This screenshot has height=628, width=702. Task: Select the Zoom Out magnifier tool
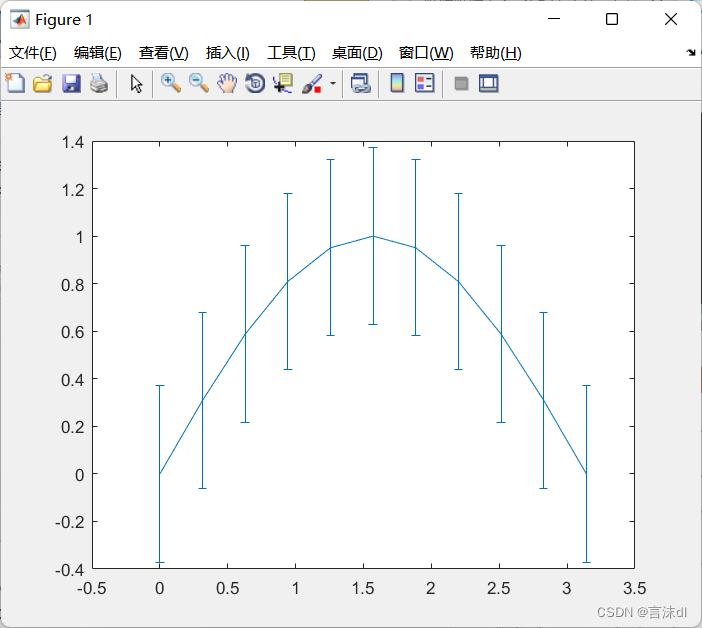tap(199, 84)
